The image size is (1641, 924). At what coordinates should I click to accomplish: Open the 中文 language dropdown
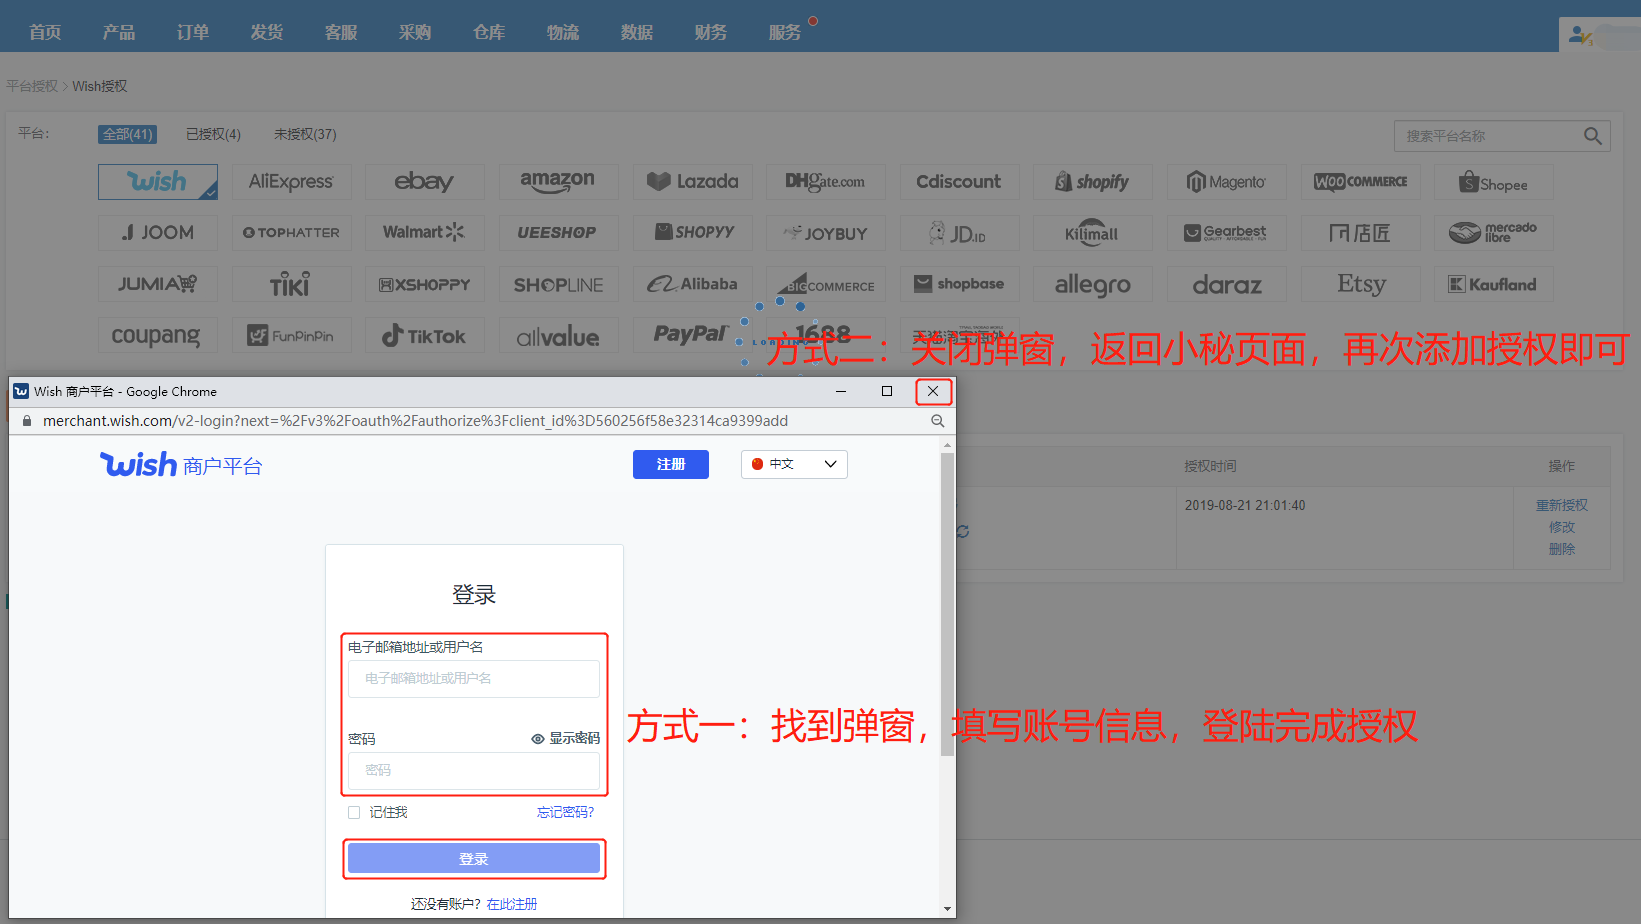(x=794, y=464)
